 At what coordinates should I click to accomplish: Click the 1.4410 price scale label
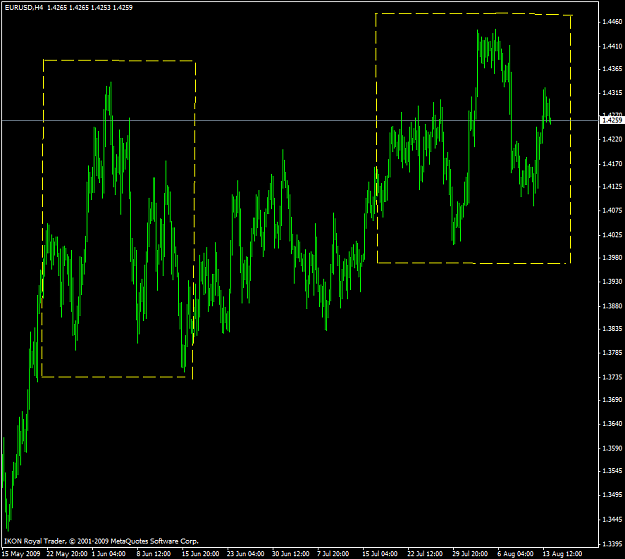click(x=612, y=46)
